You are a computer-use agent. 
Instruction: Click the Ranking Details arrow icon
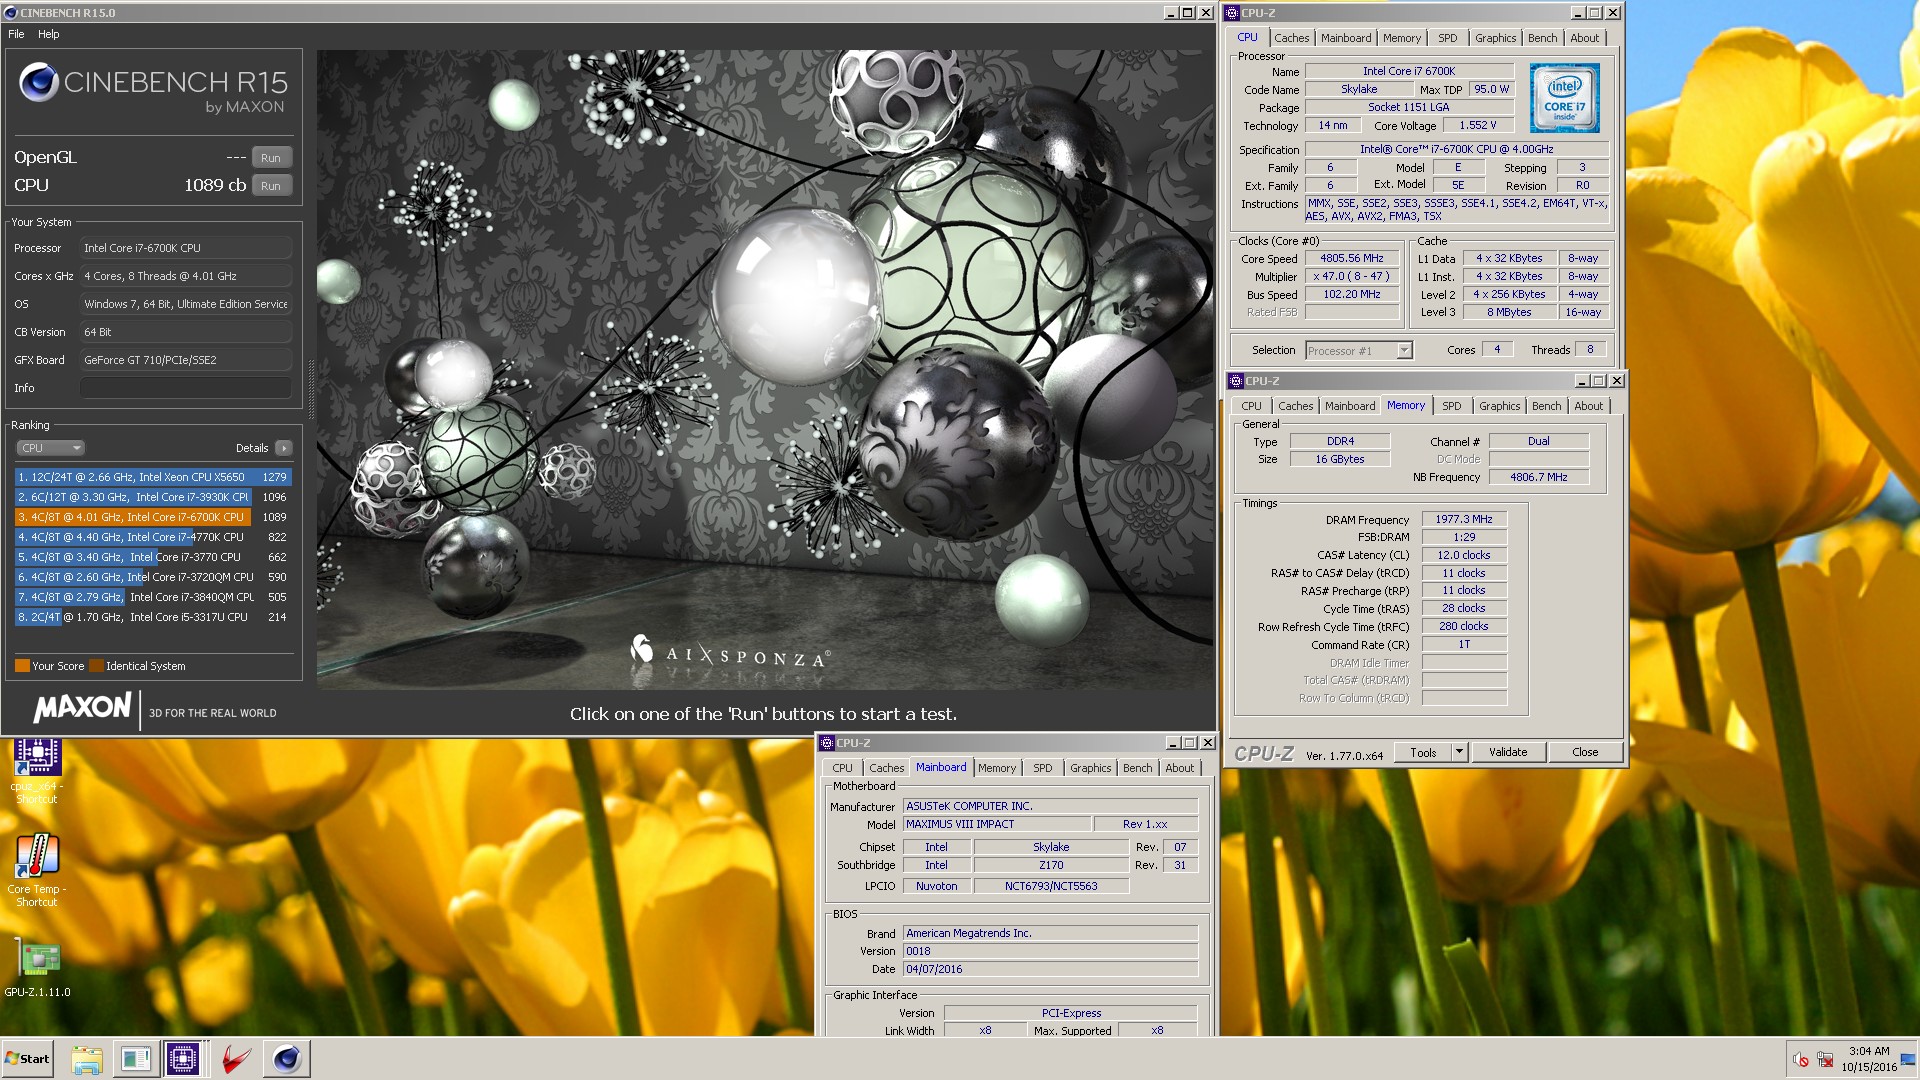click(x=284, y=448)
